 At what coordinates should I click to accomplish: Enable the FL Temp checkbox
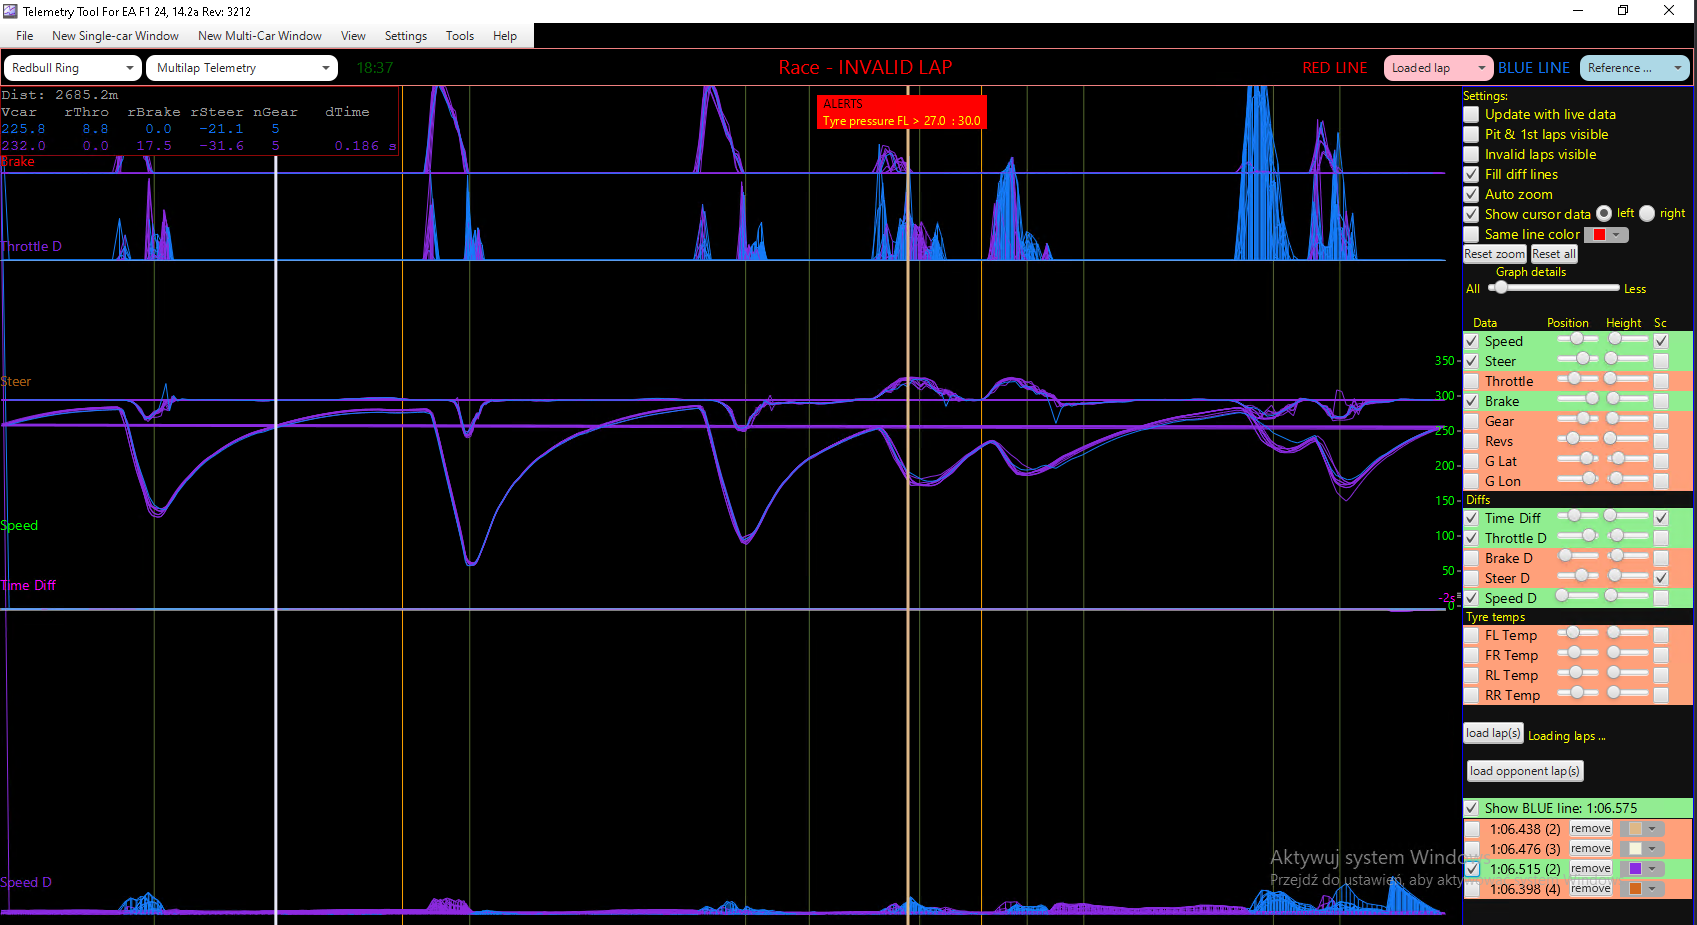pyautogui.click(x=1471, y=635)
